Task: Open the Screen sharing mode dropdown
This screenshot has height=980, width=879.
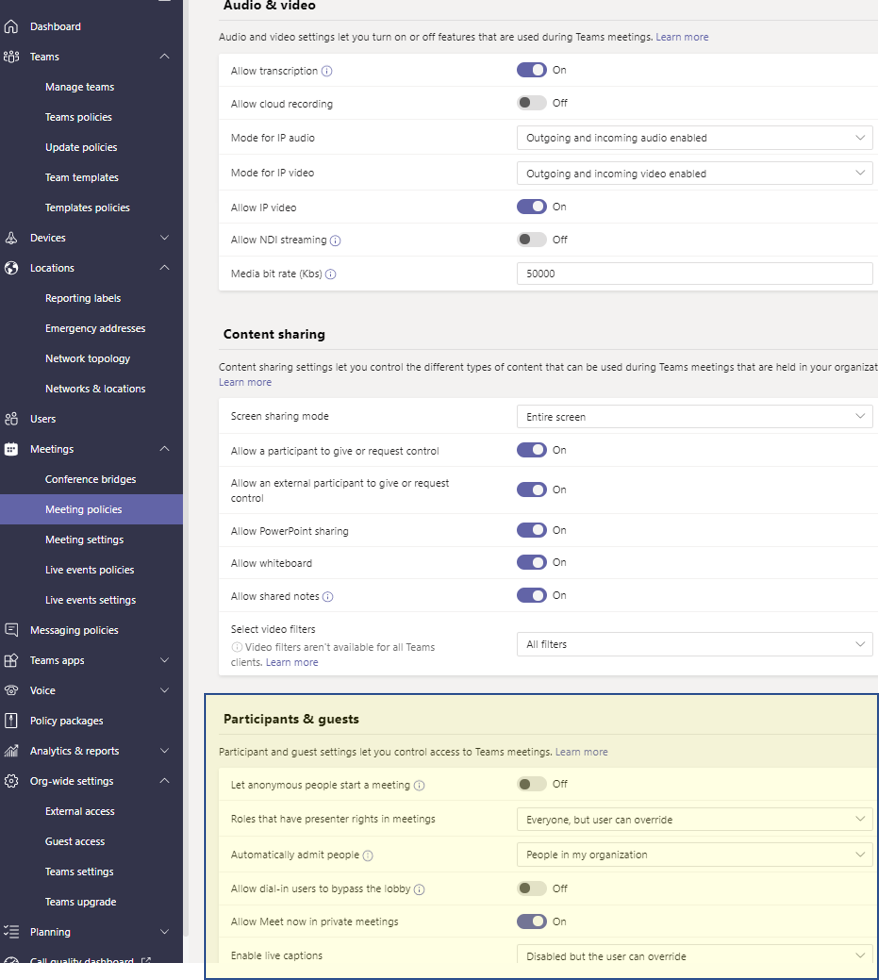Action: (x=694, y=416)
